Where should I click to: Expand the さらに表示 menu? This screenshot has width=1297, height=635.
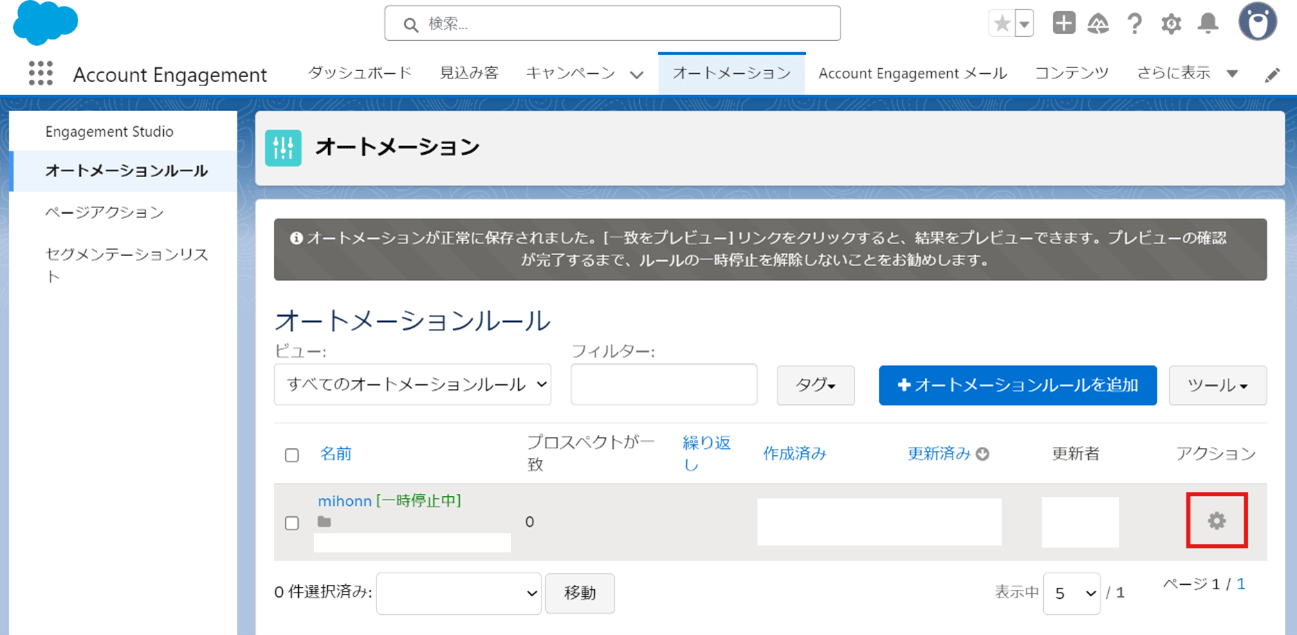tap(1187, 73)
